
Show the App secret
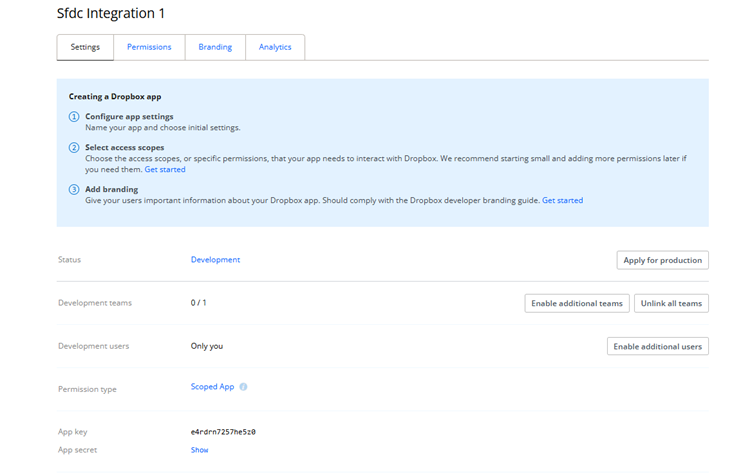(200, 450)
